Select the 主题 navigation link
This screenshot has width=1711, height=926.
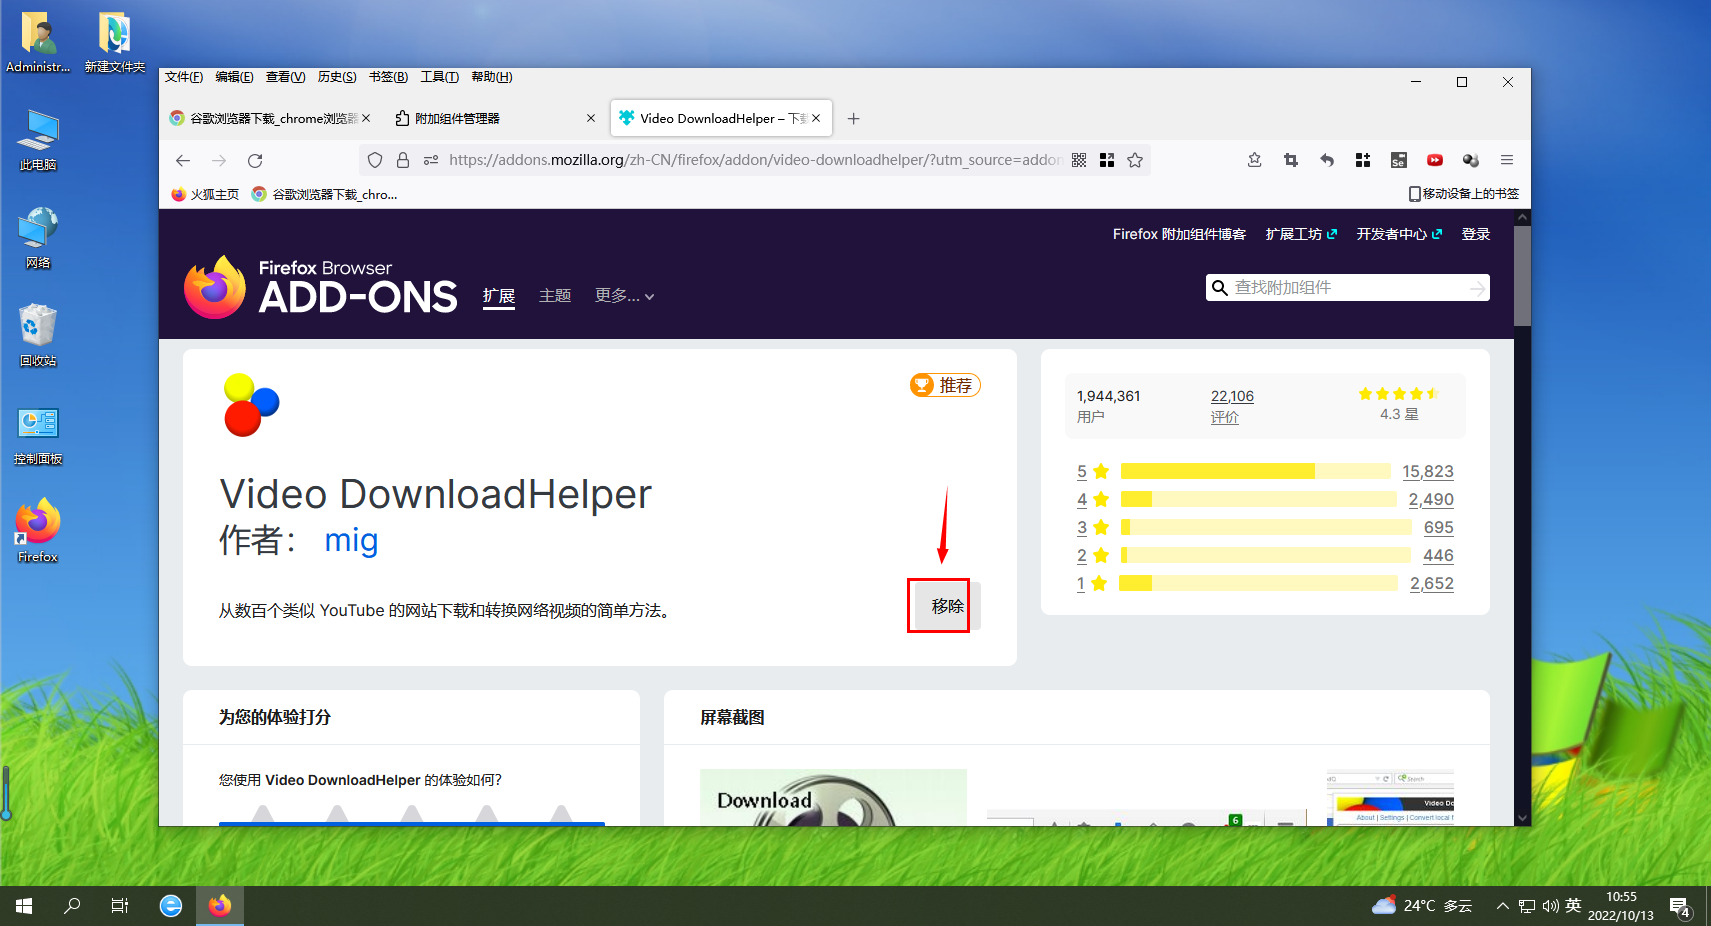click(555, 296)
